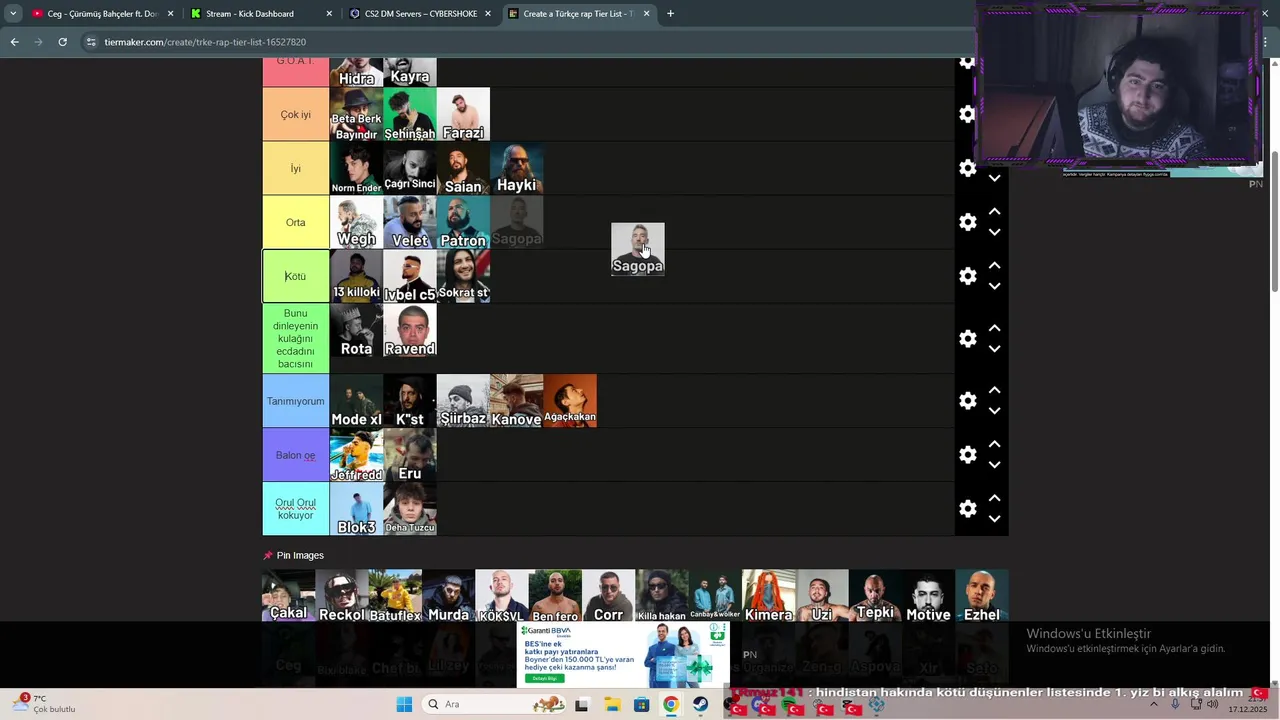Open settings gear for Rota and Ravend row
The image size is (1280, 720).
(x=967, y=339)
